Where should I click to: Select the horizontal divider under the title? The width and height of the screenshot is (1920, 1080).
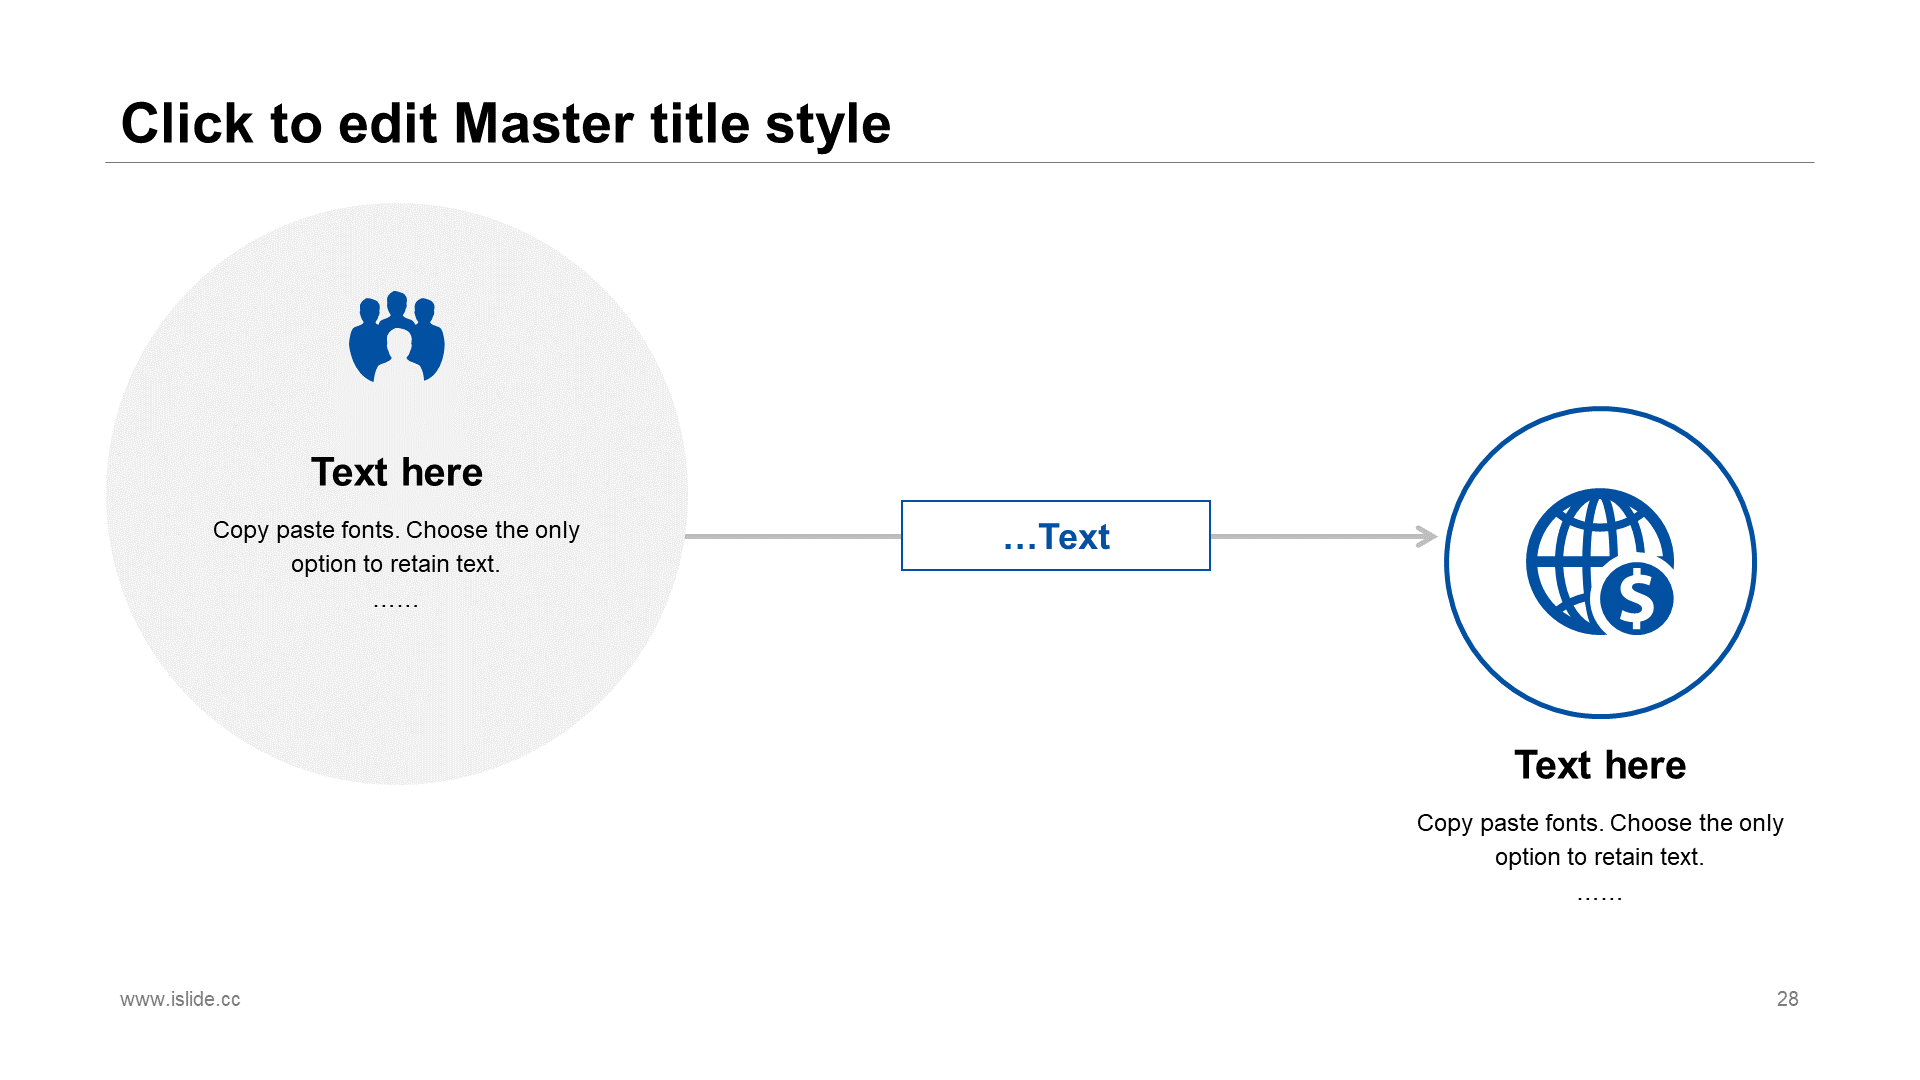pyautogui.click(x=960, y=162)
